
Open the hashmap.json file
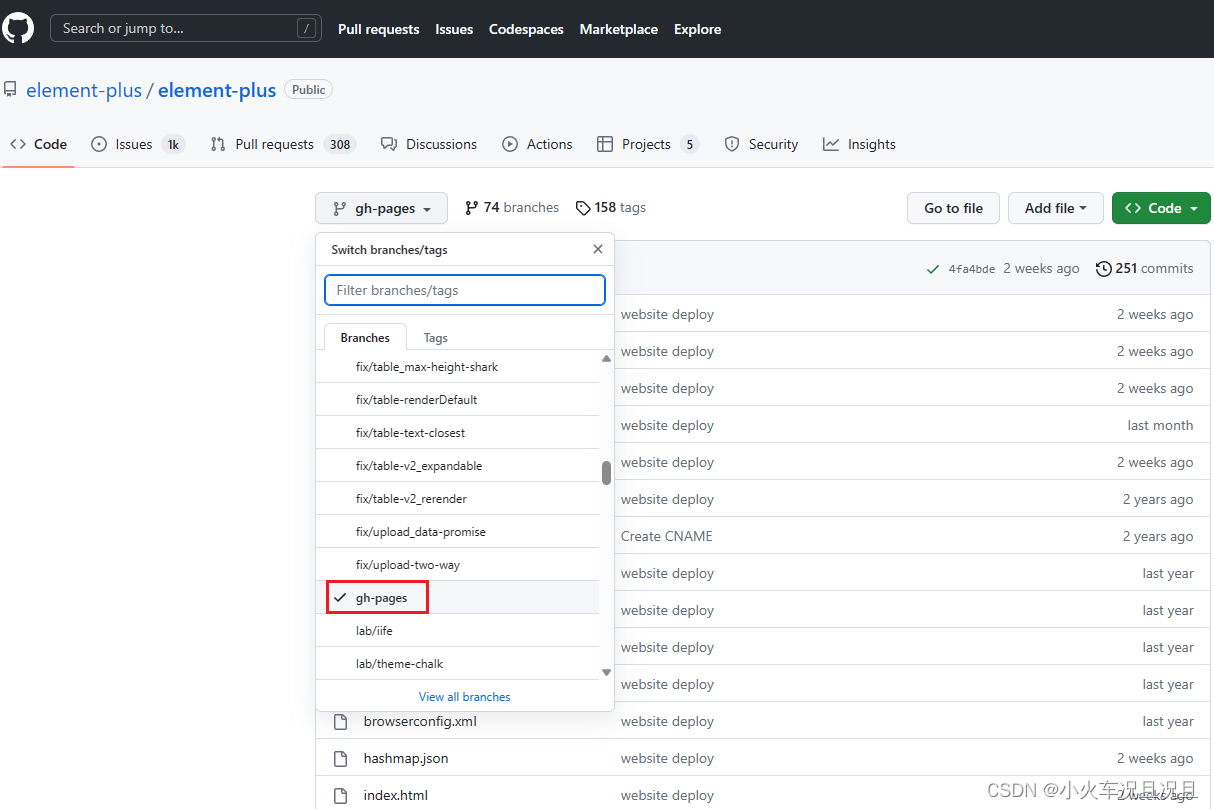point(406,758)
